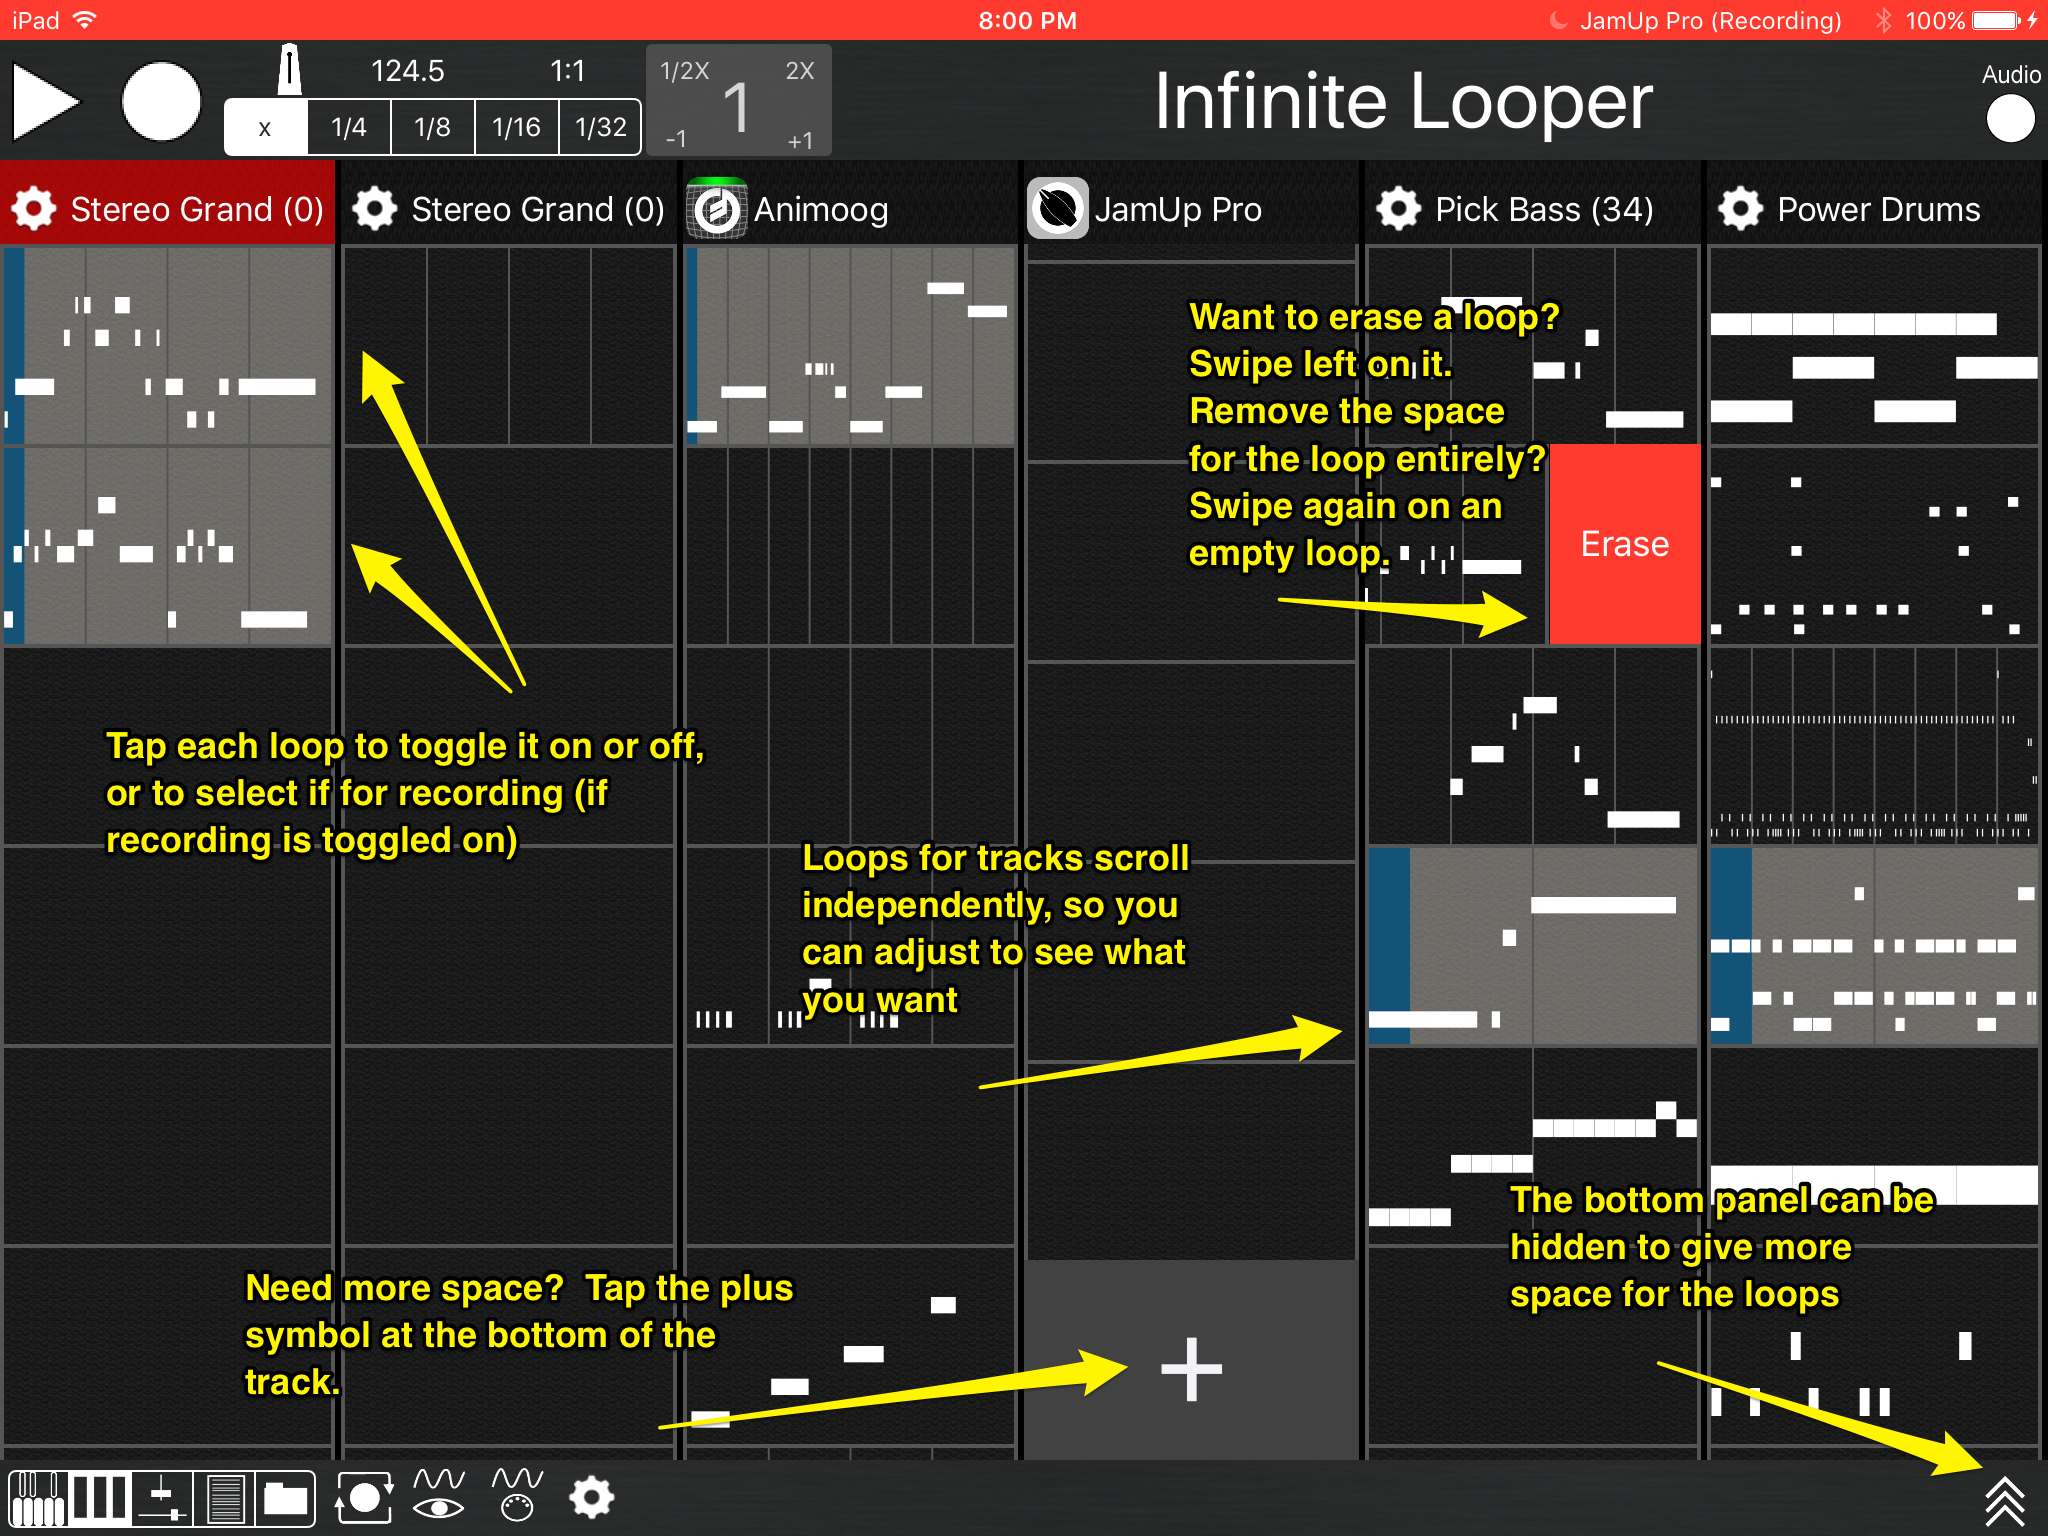Select 1/32 quantization
This screenshot has height=1536, width=2048.
[600, 127]
